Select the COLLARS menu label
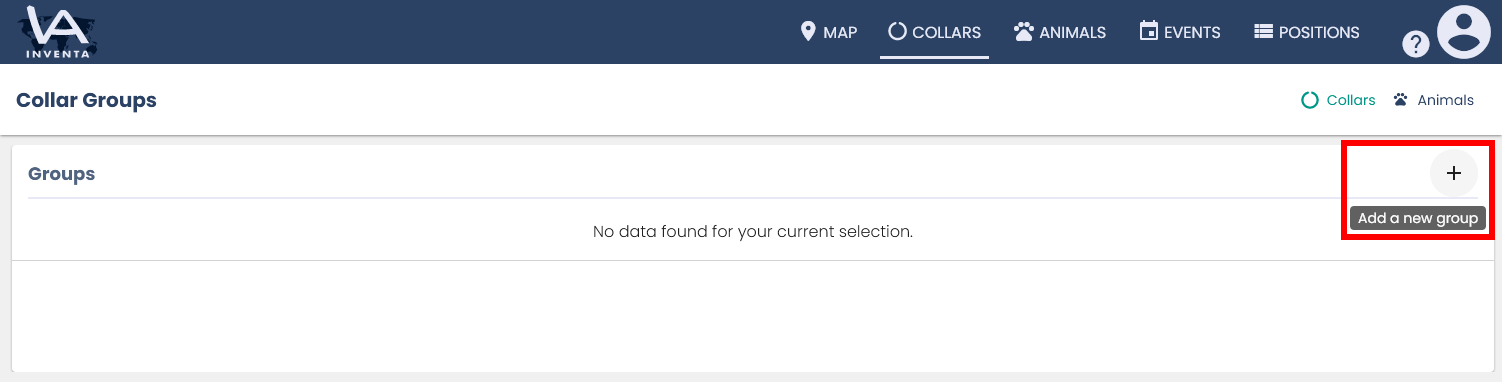Image resolution: width=1502 pixels, height=382 pixels. coord(946,32)
